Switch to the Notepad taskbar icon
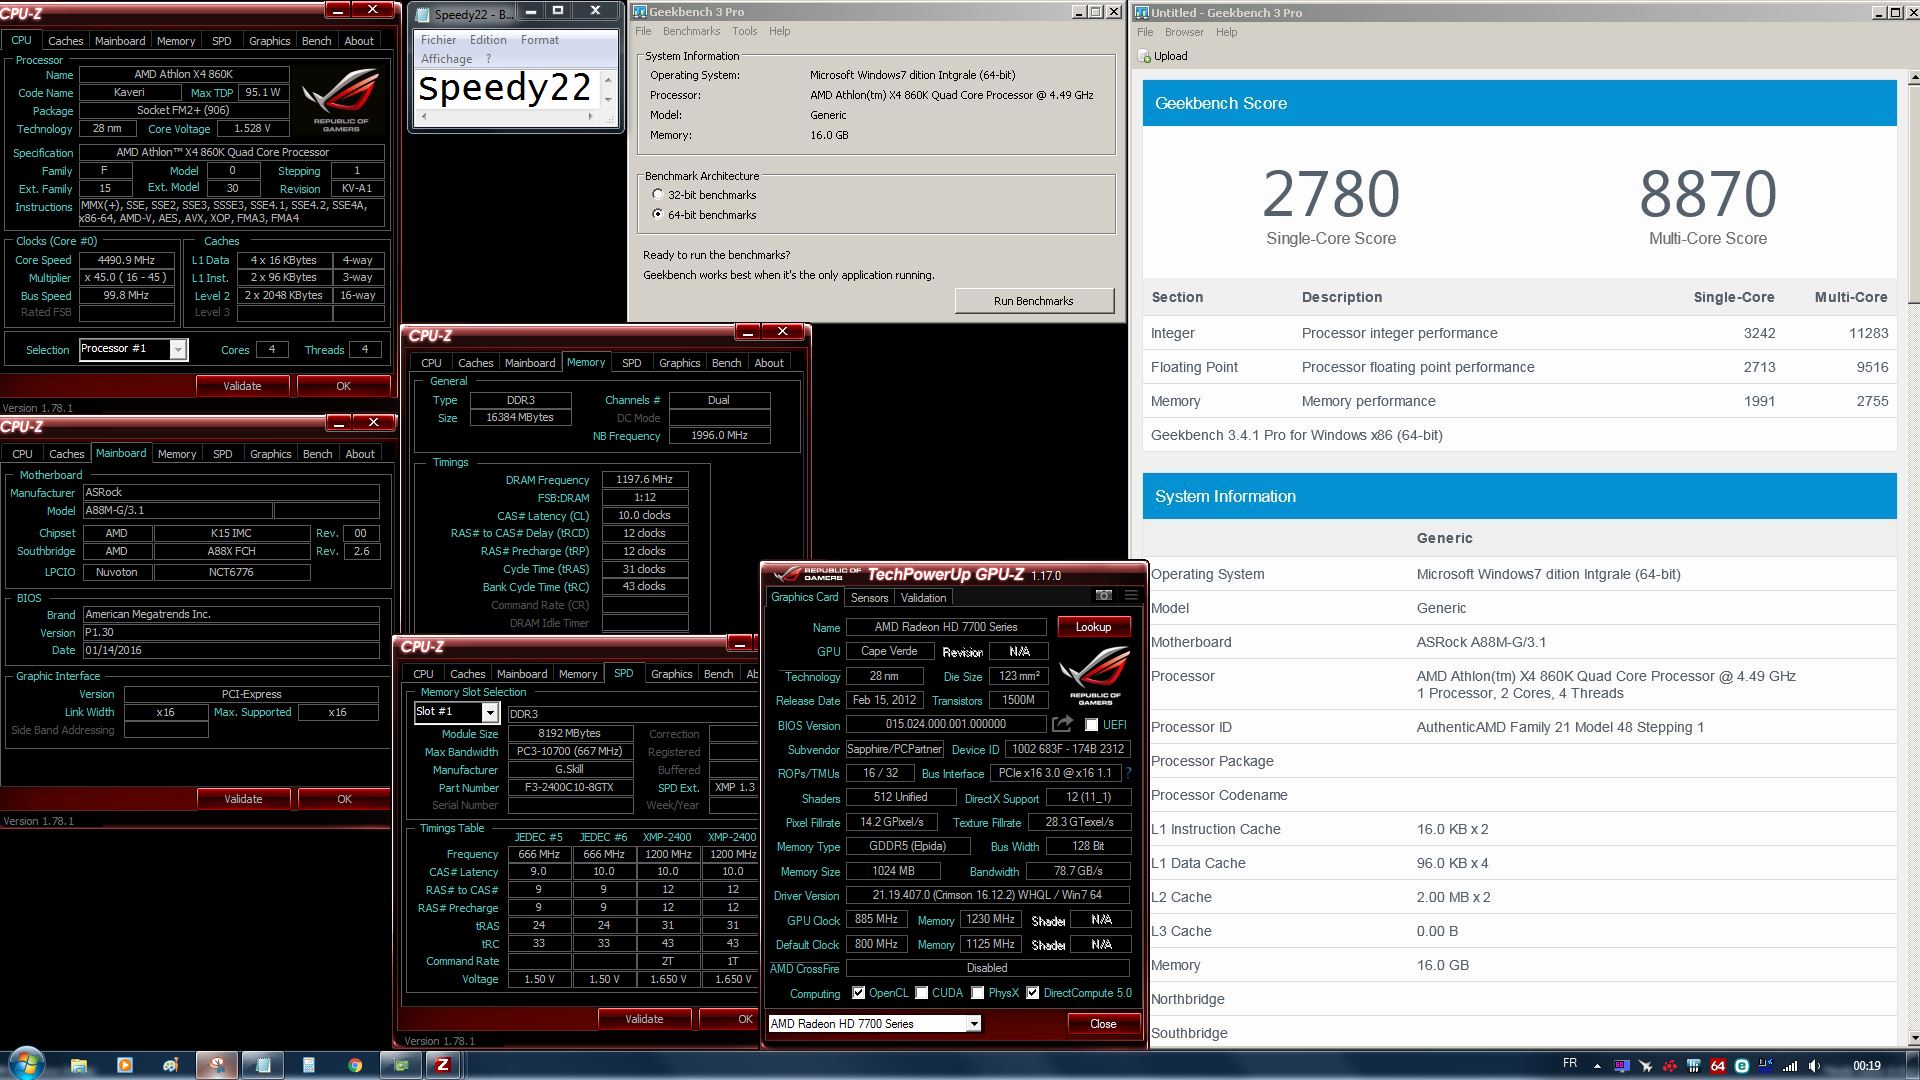This screenshot has width=1920, height=1080. [x=263, y=1065]
